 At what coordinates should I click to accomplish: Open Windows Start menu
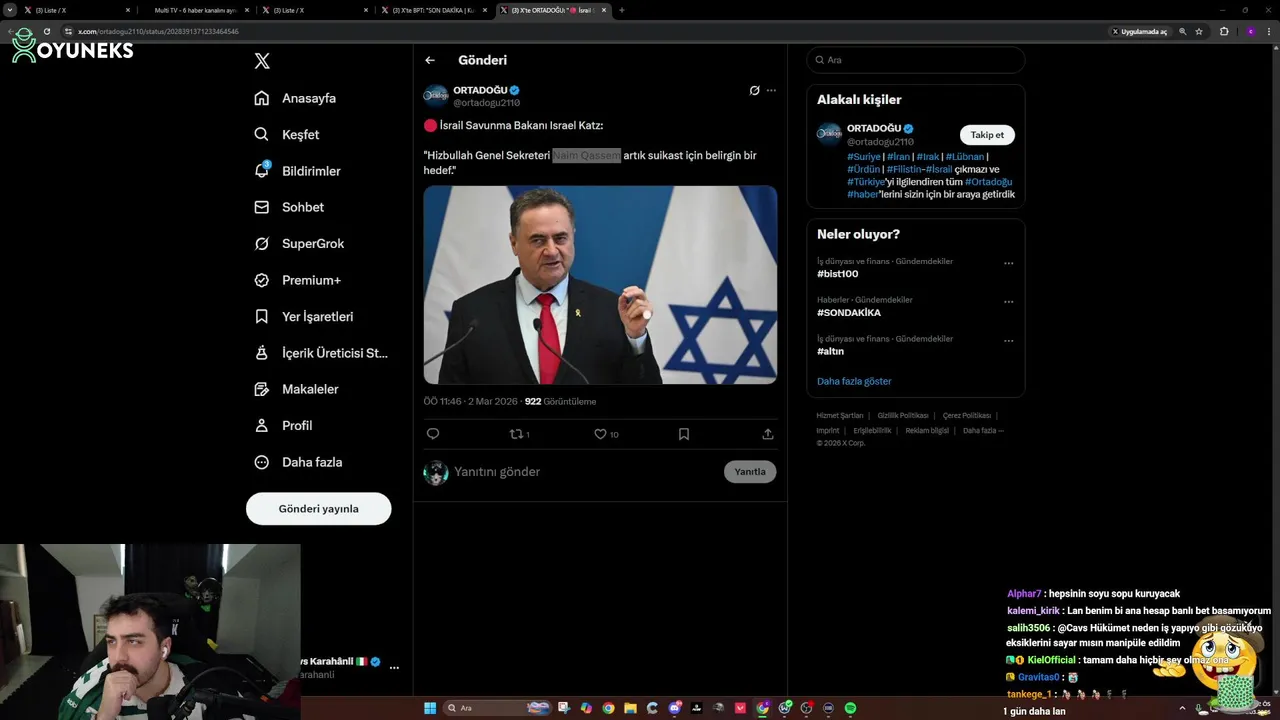pos(430,708)
